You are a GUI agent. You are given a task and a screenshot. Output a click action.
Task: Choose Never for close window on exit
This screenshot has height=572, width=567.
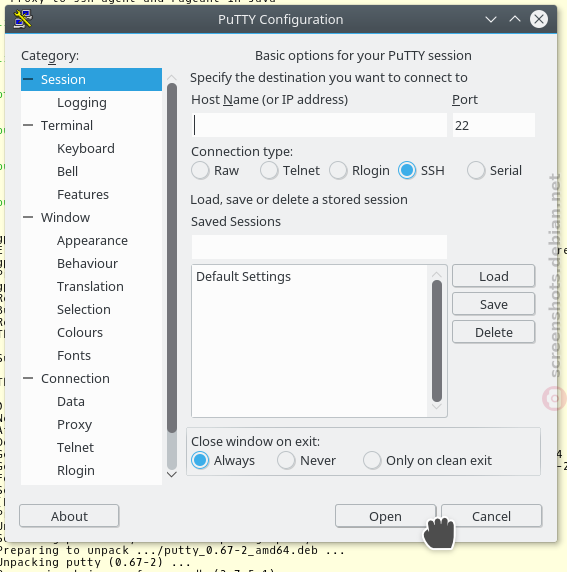click(x=286, y=460)
